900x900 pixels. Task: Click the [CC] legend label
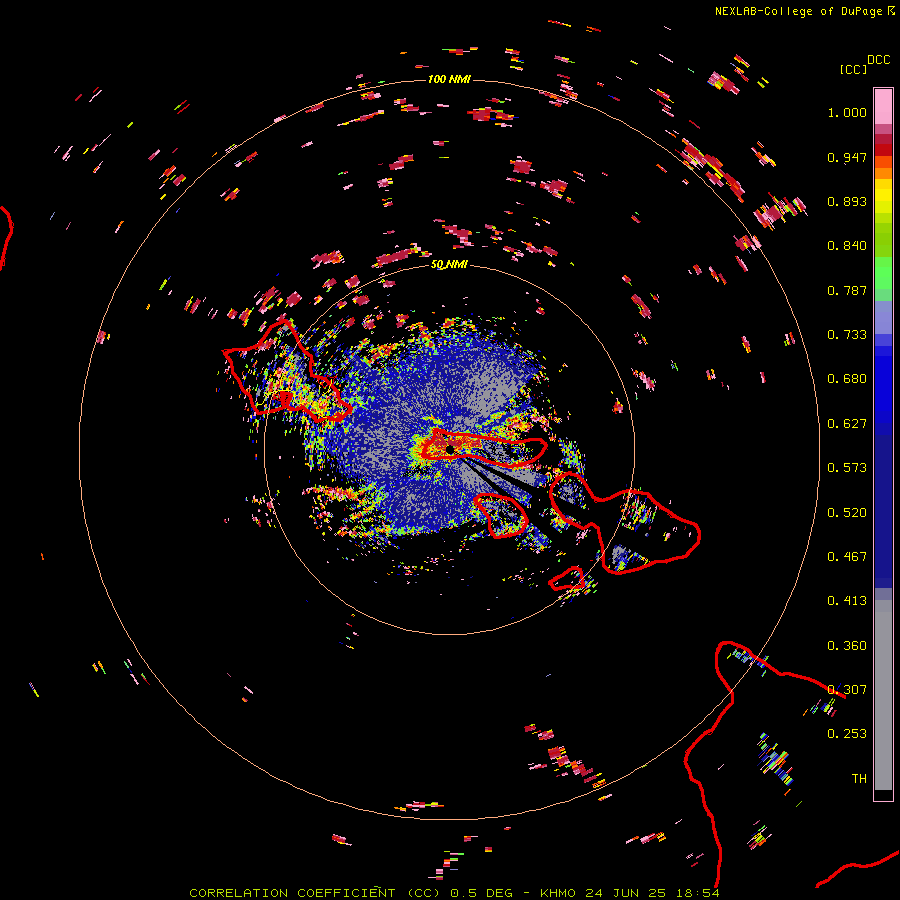(x=853, y=69)
